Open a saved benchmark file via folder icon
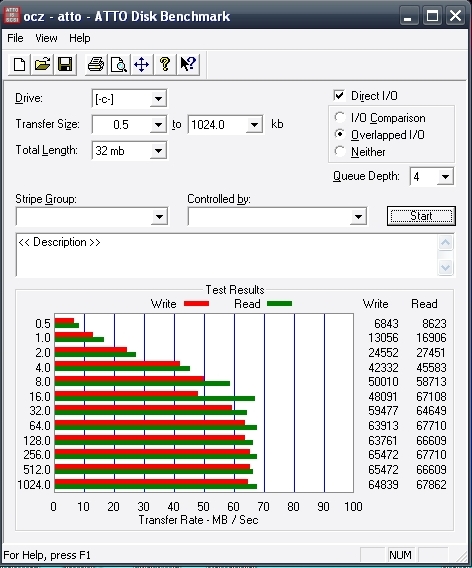The image size is (472, 568). (42, 65)
